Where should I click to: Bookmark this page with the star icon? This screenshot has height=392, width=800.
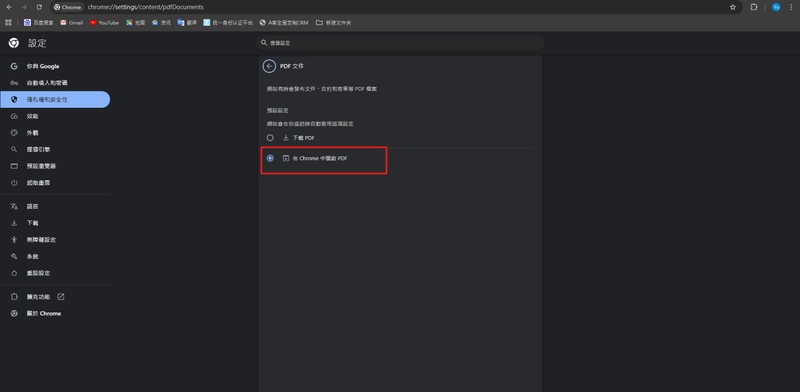[733, 7]
